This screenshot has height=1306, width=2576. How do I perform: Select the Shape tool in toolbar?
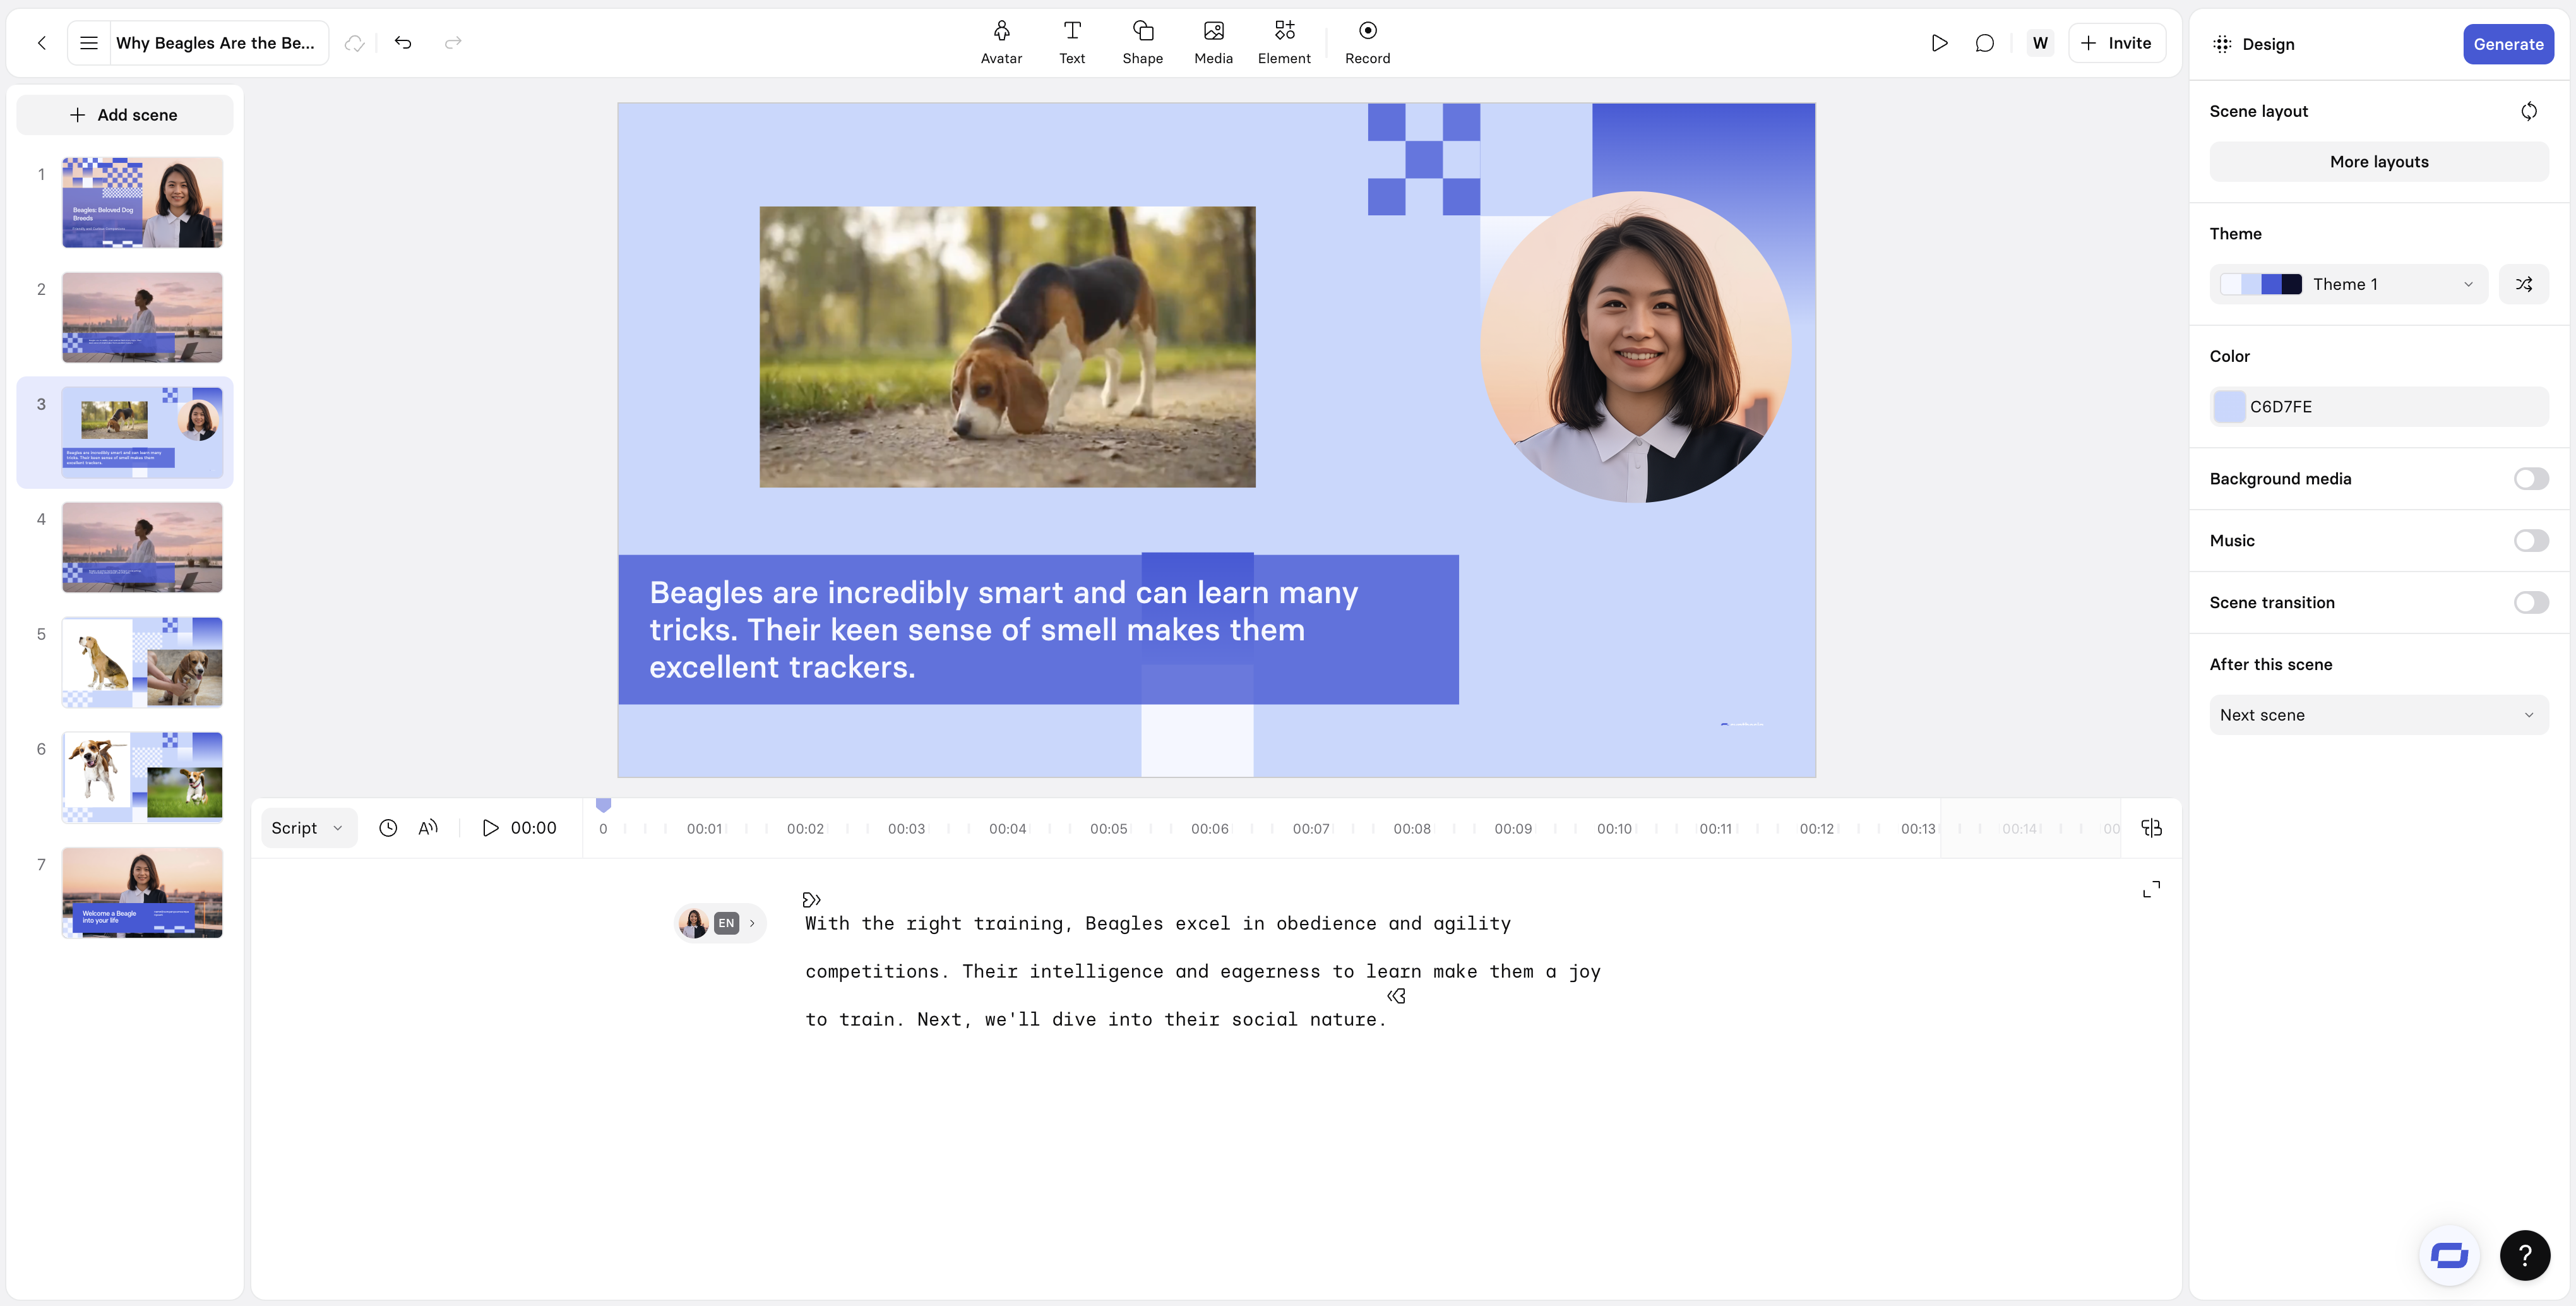click(1142, 42)
